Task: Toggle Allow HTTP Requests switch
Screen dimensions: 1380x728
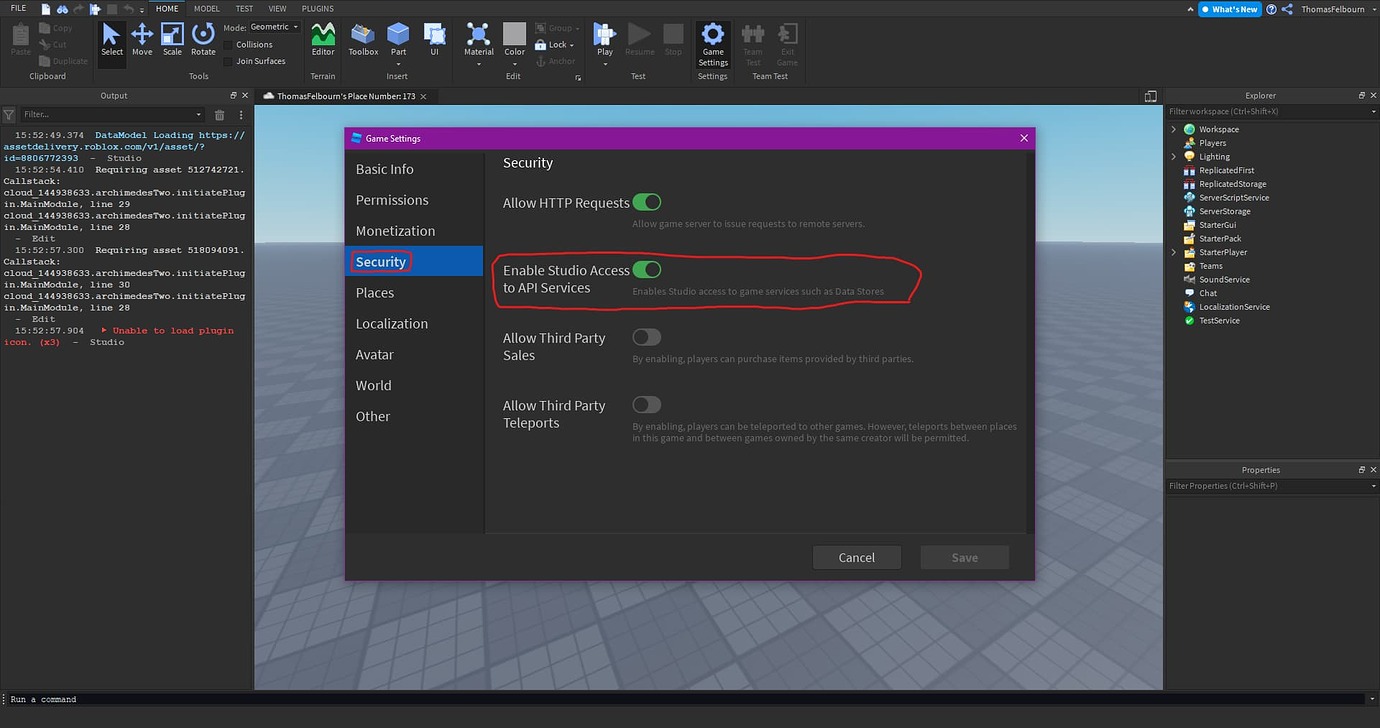Action: (x=647, y=202)
